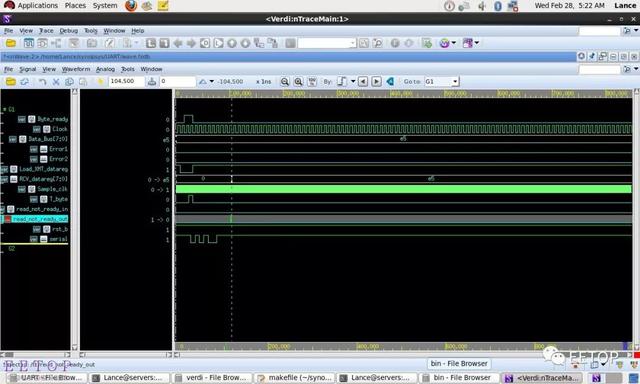Viewport: 640px width, 384px height.
Task: Click the open folder icon in nWave toolbar
Action: click(x=11, y=82)
